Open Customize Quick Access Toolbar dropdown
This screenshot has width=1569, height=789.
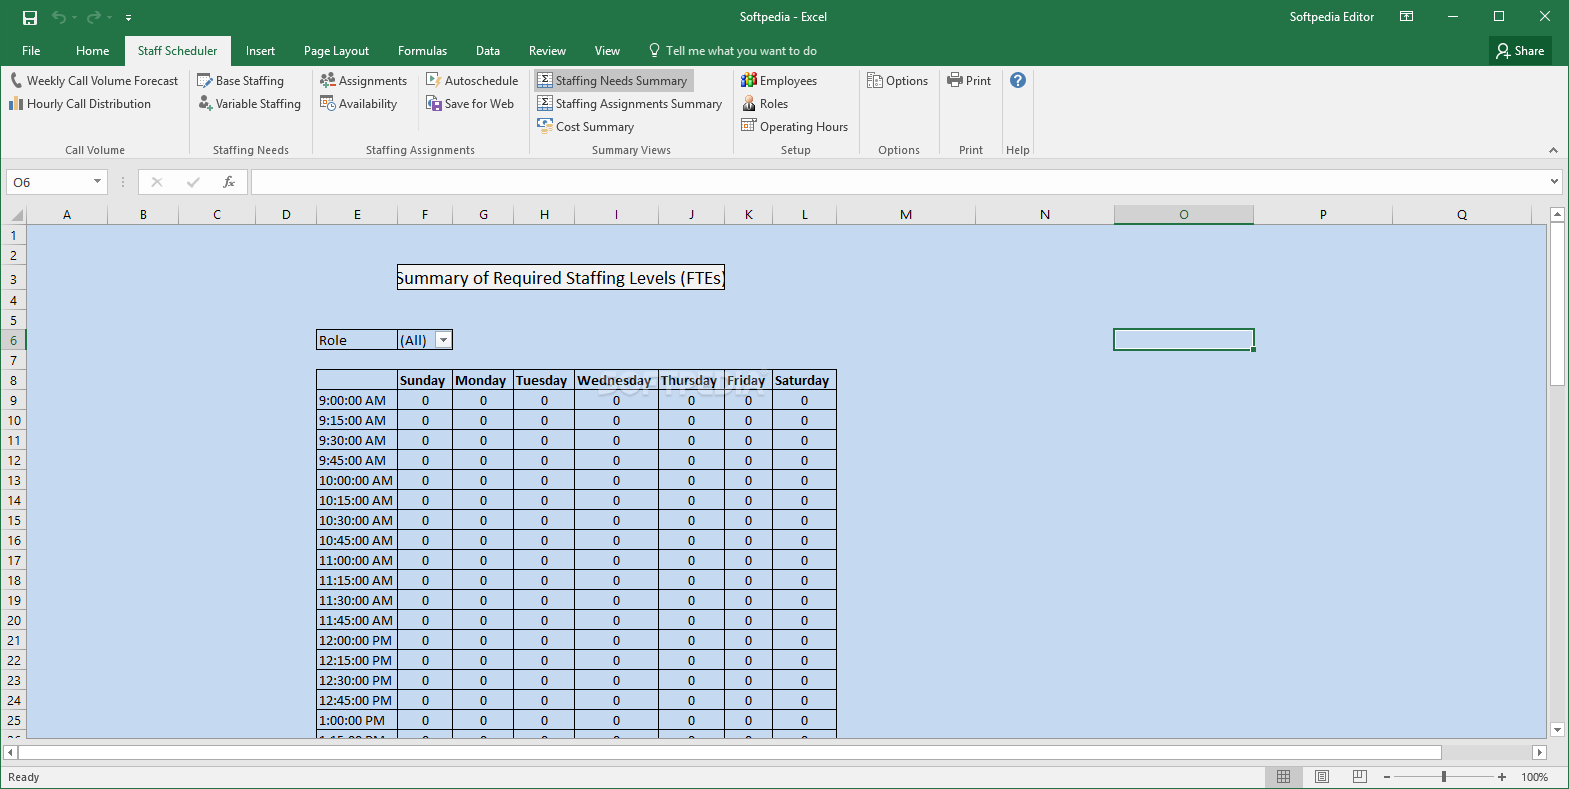click(x=128, y=18)
